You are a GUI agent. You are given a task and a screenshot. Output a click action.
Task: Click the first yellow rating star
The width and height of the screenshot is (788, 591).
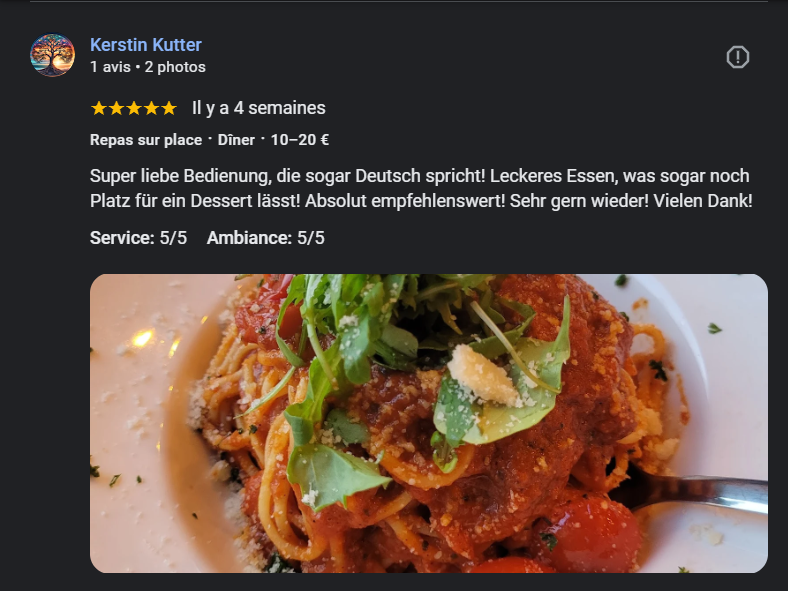[98, 108]
